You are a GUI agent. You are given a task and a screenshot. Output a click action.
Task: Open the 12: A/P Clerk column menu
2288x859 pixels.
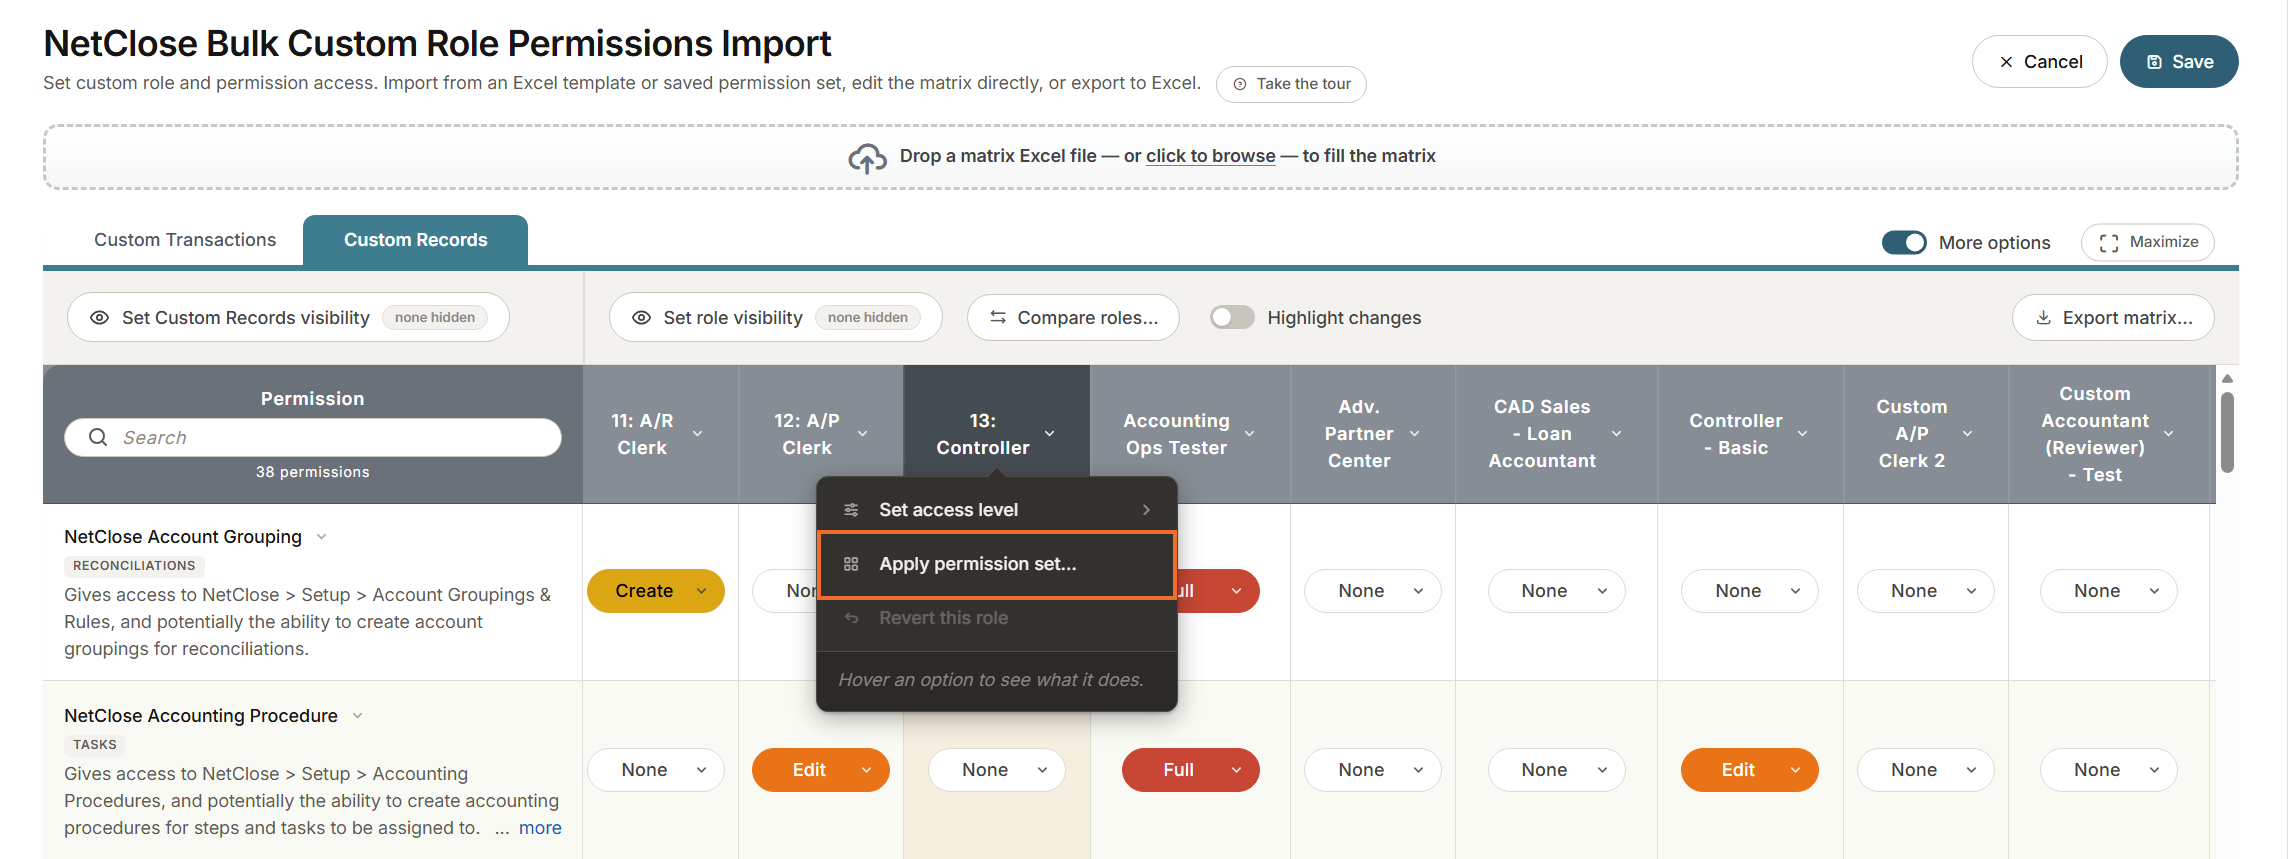863,434
